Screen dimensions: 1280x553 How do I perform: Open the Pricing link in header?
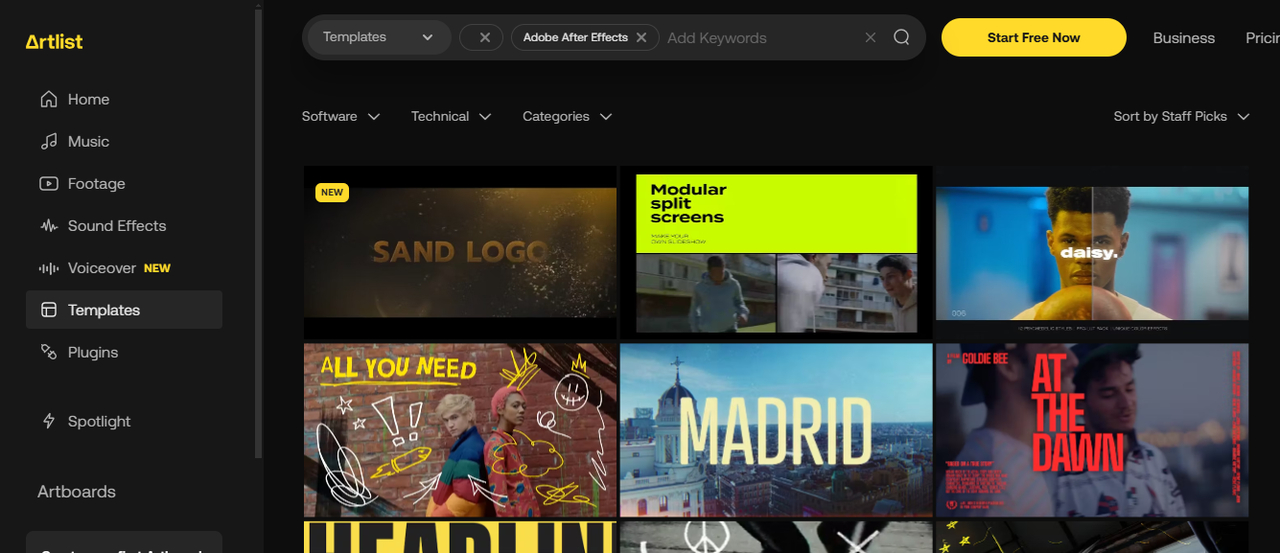point(1263,37)
